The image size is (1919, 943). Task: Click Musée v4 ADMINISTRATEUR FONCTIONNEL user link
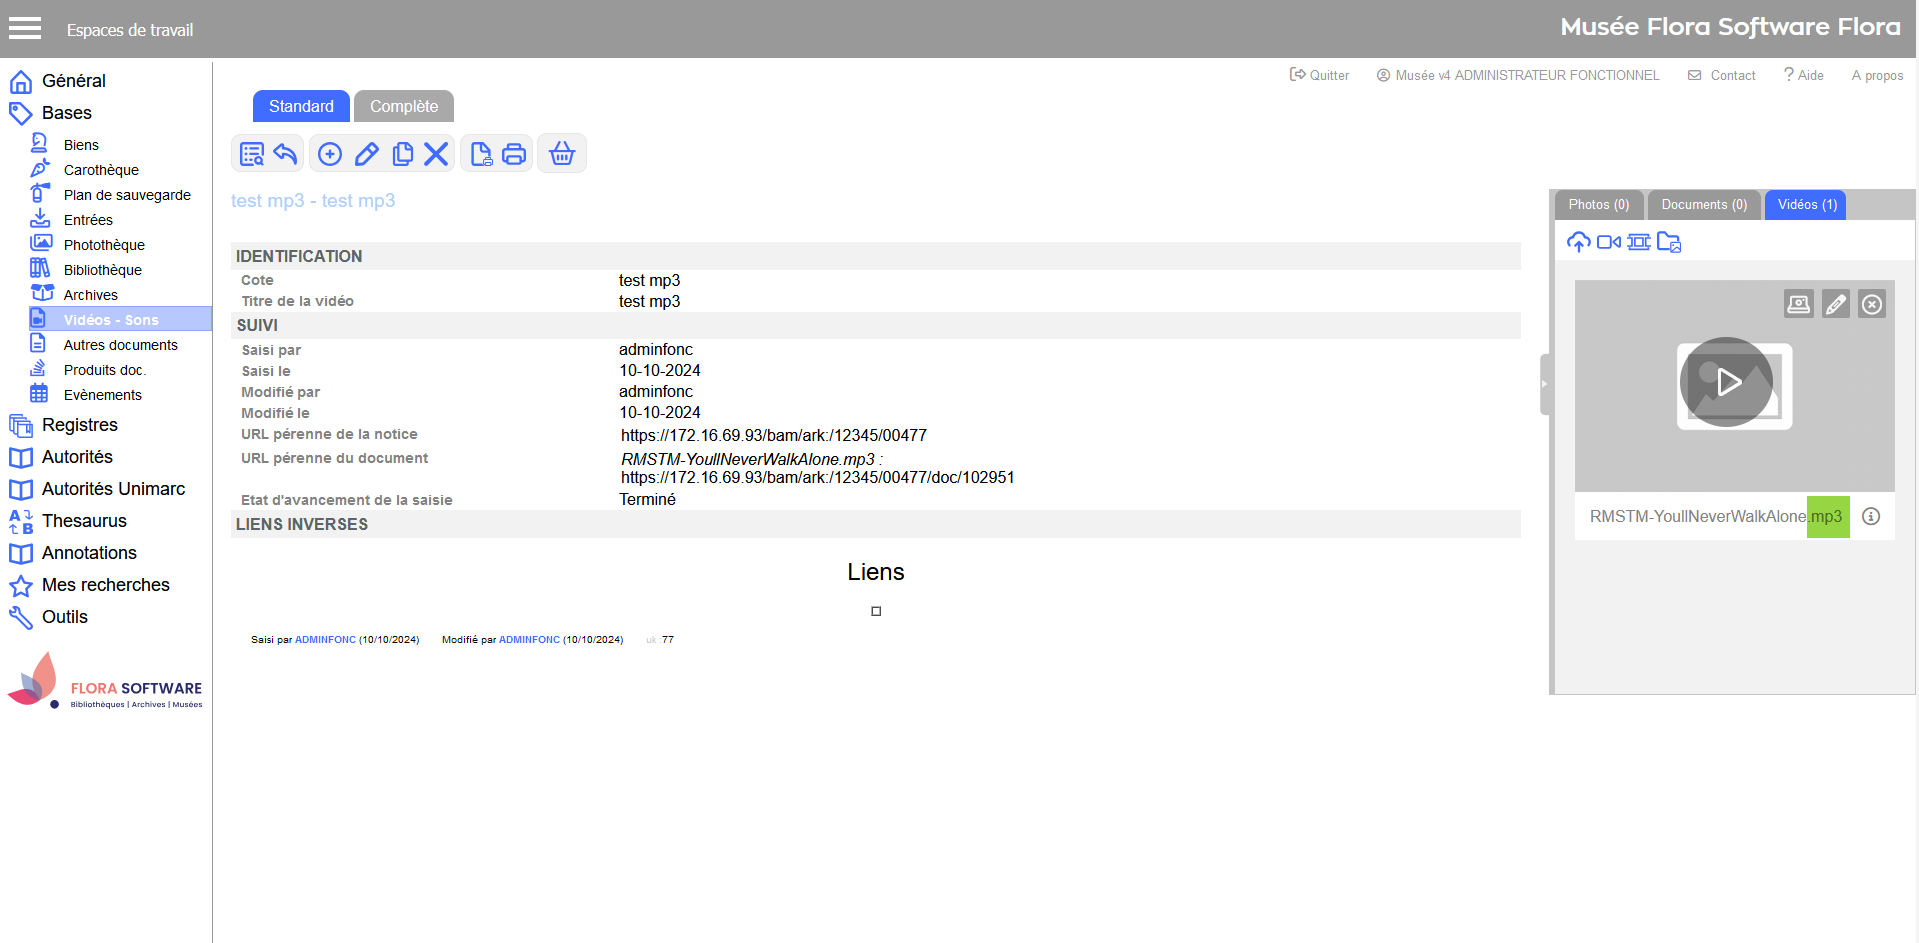(1518, 75)
